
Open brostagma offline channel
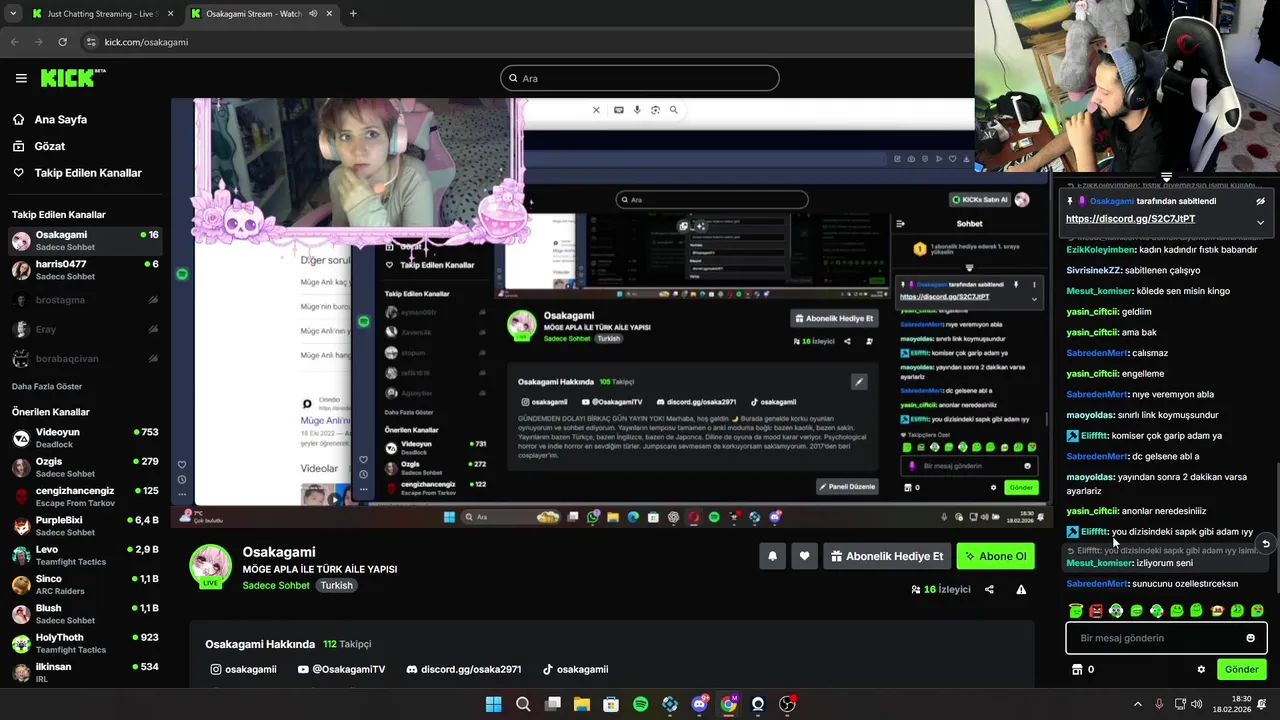[85, 300]
